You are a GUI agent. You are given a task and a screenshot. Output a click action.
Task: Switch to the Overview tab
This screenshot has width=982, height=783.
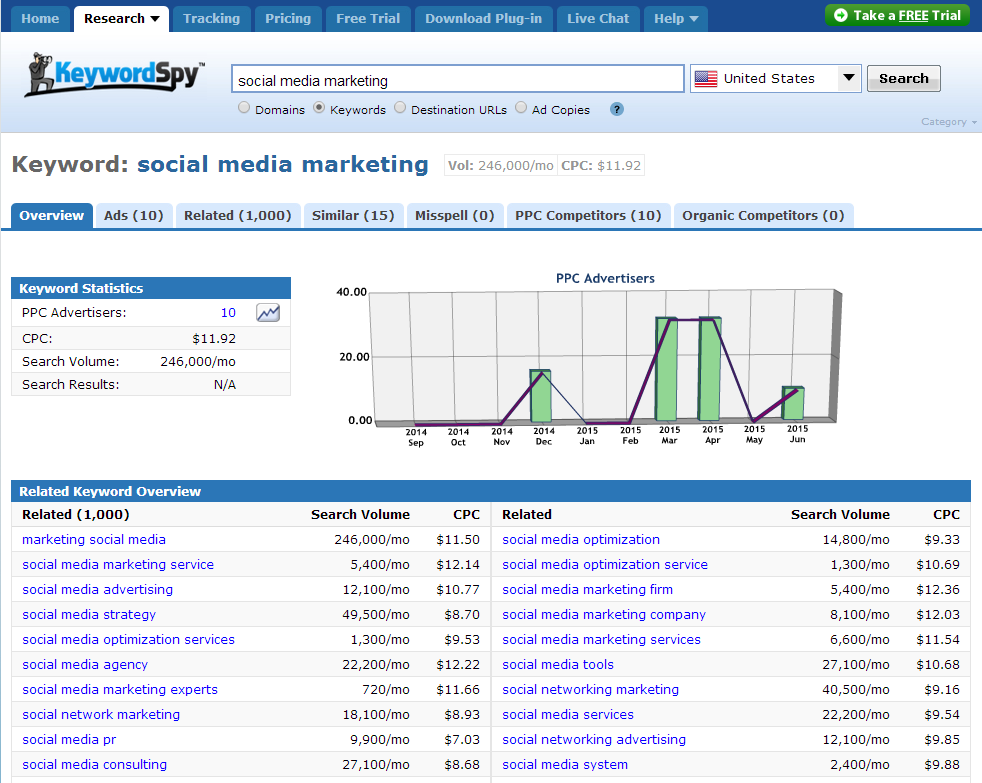[x=51, y=216]
